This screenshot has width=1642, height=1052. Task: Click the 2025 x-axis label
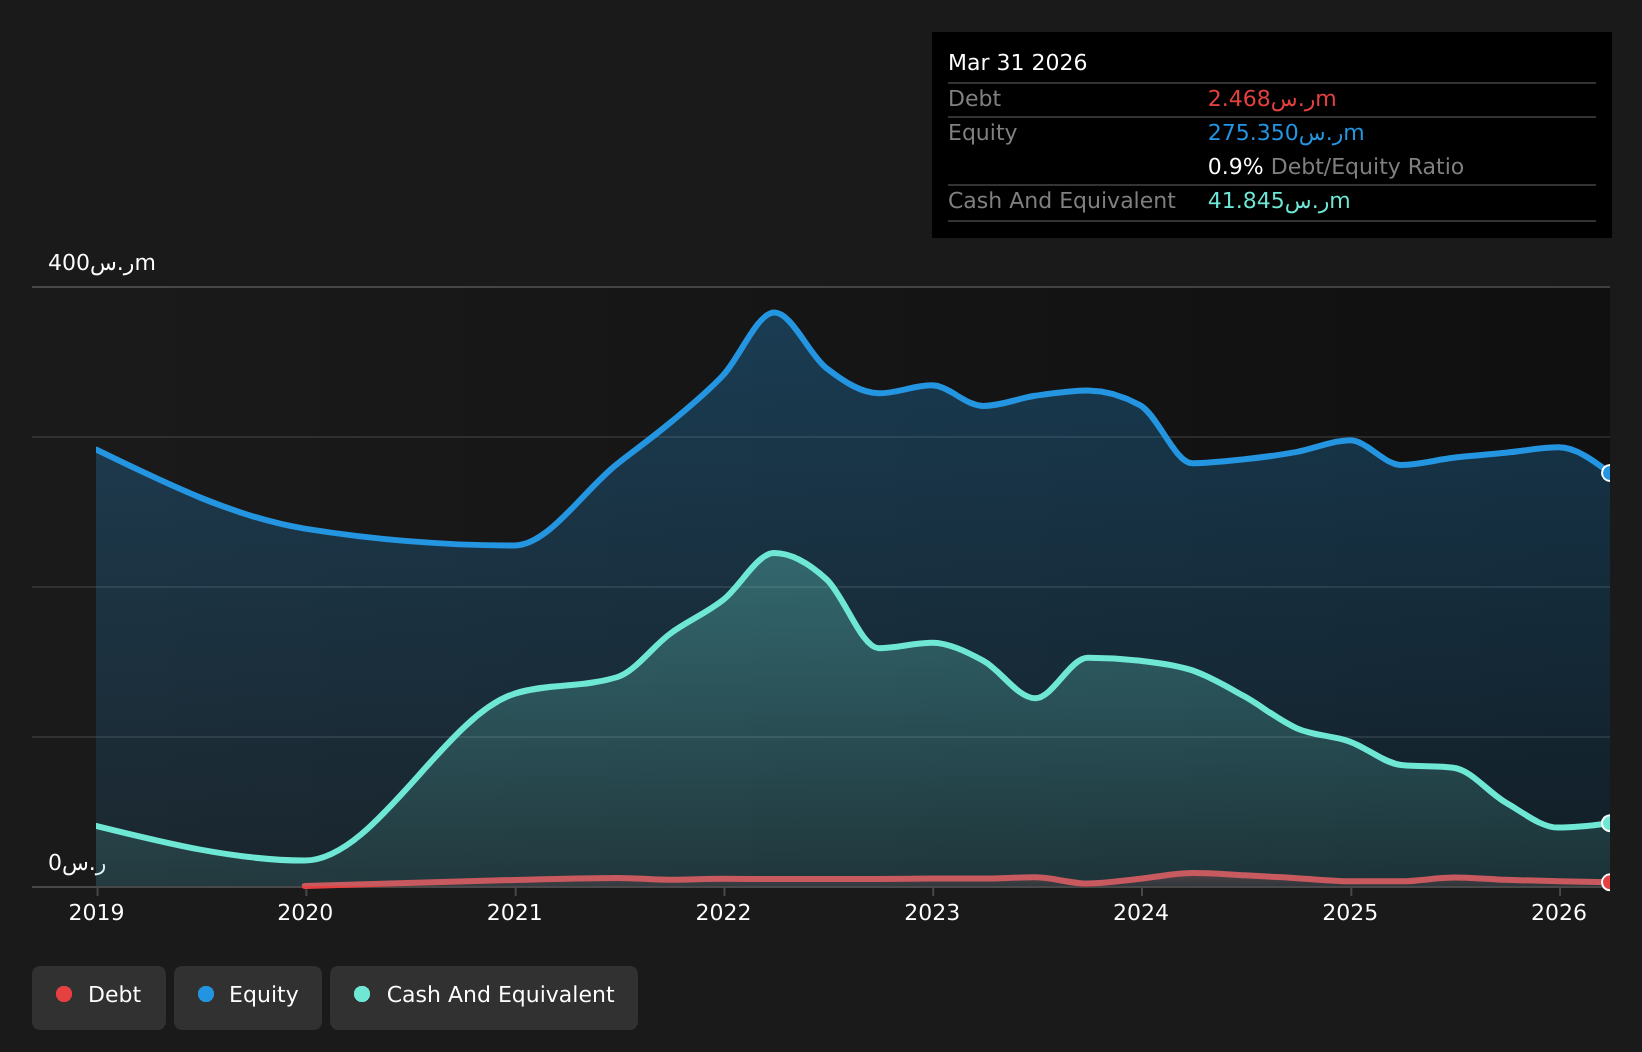pos(1350,912)
